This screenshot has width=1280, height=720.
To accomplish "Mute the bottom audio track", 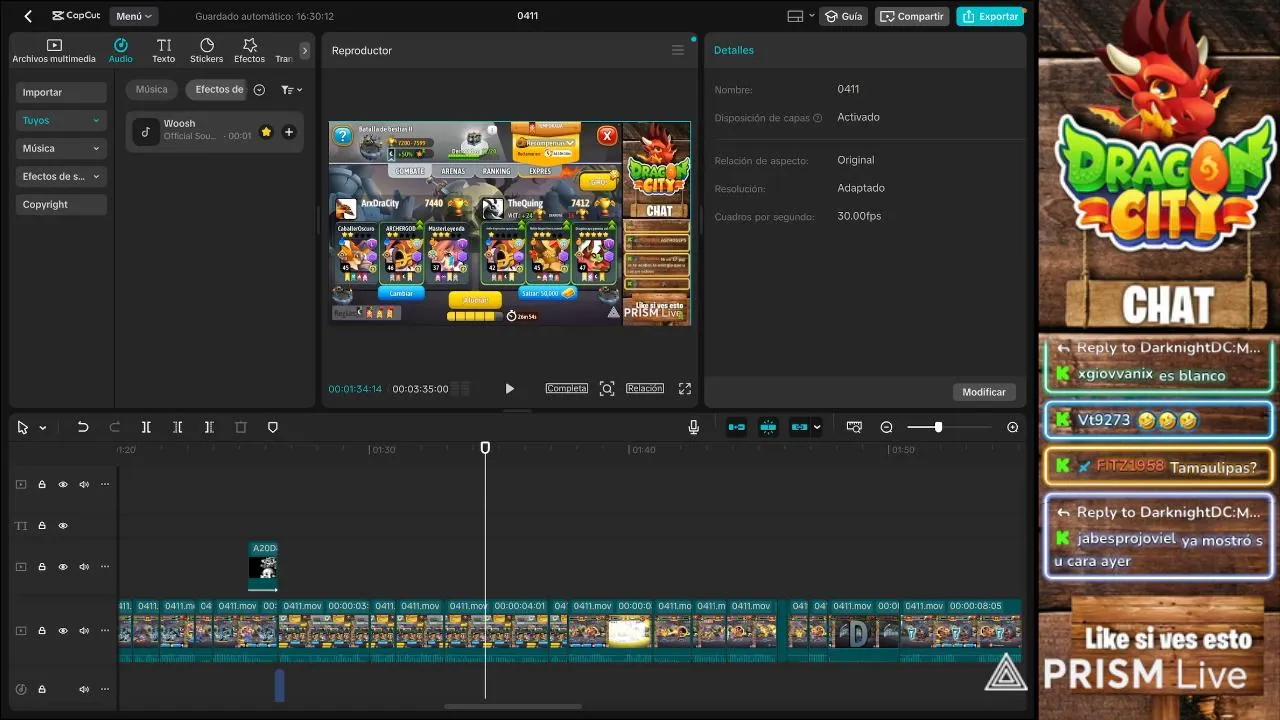I will pyautogui.click(x=84, y=689).
